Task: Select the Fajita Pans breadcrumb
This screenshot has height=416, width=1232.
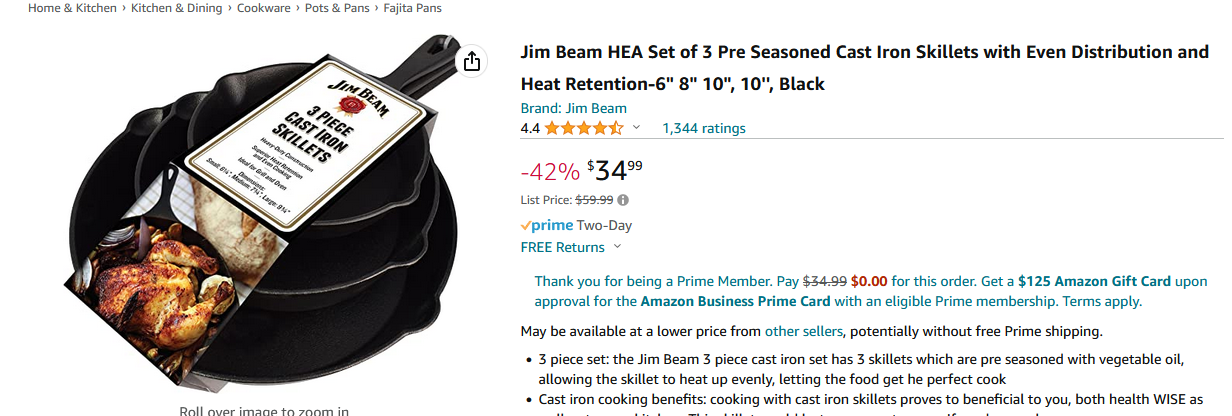Action: pyautogui.click(x=413, y=8)
